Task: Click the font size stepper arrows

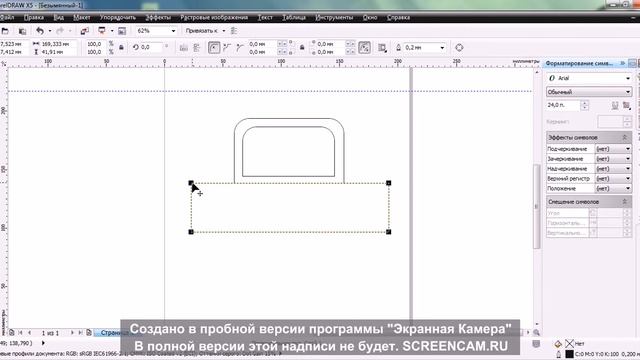Action: (x=584, y=105)
